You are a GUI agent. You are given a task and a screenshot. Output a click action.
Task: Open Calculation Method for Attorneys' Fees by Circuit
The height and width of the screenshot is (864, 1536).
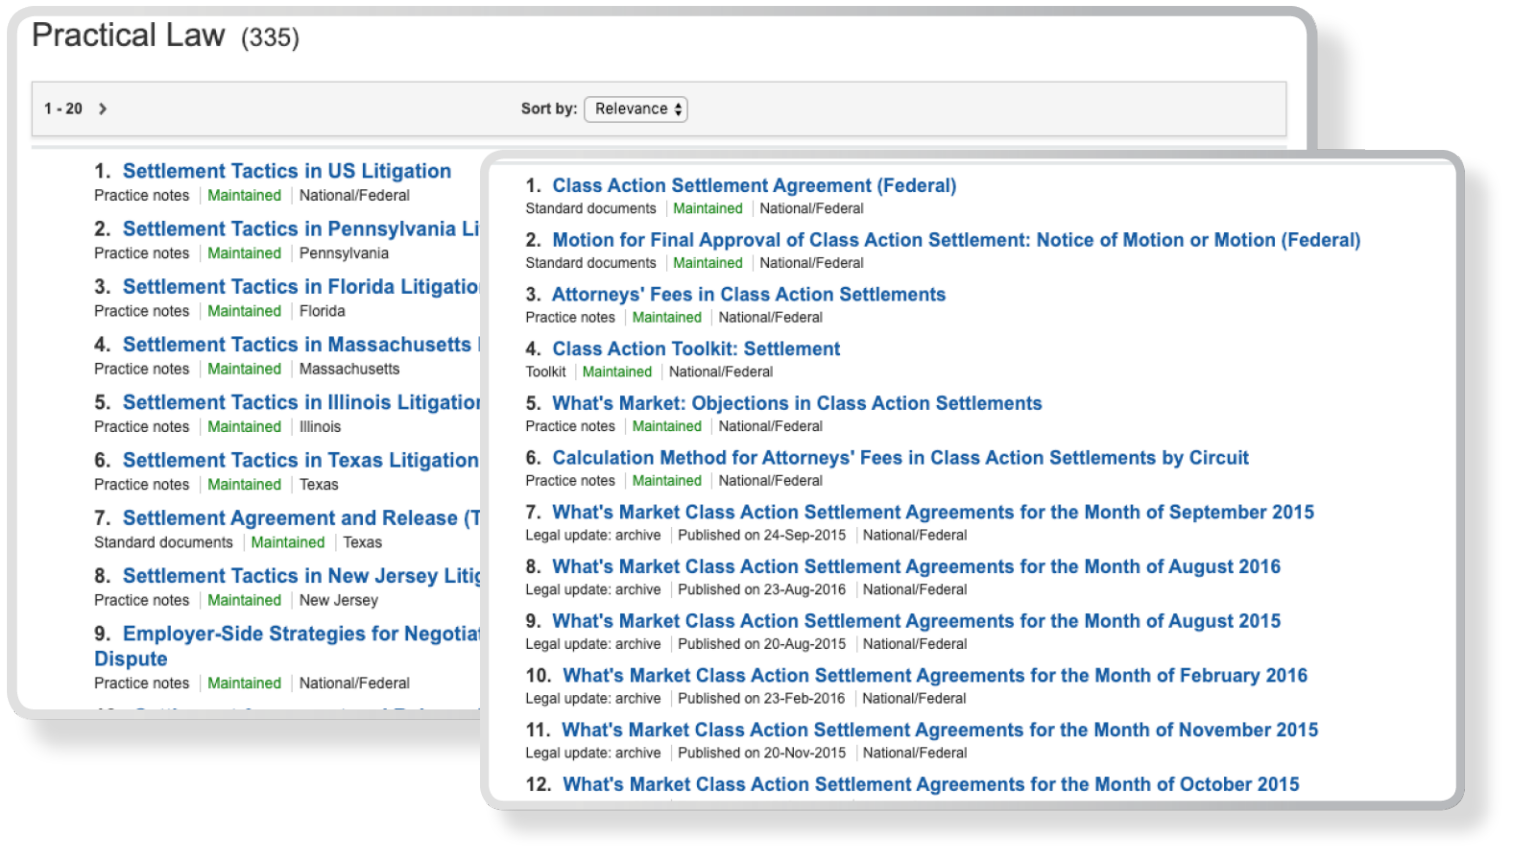[900, 458]
